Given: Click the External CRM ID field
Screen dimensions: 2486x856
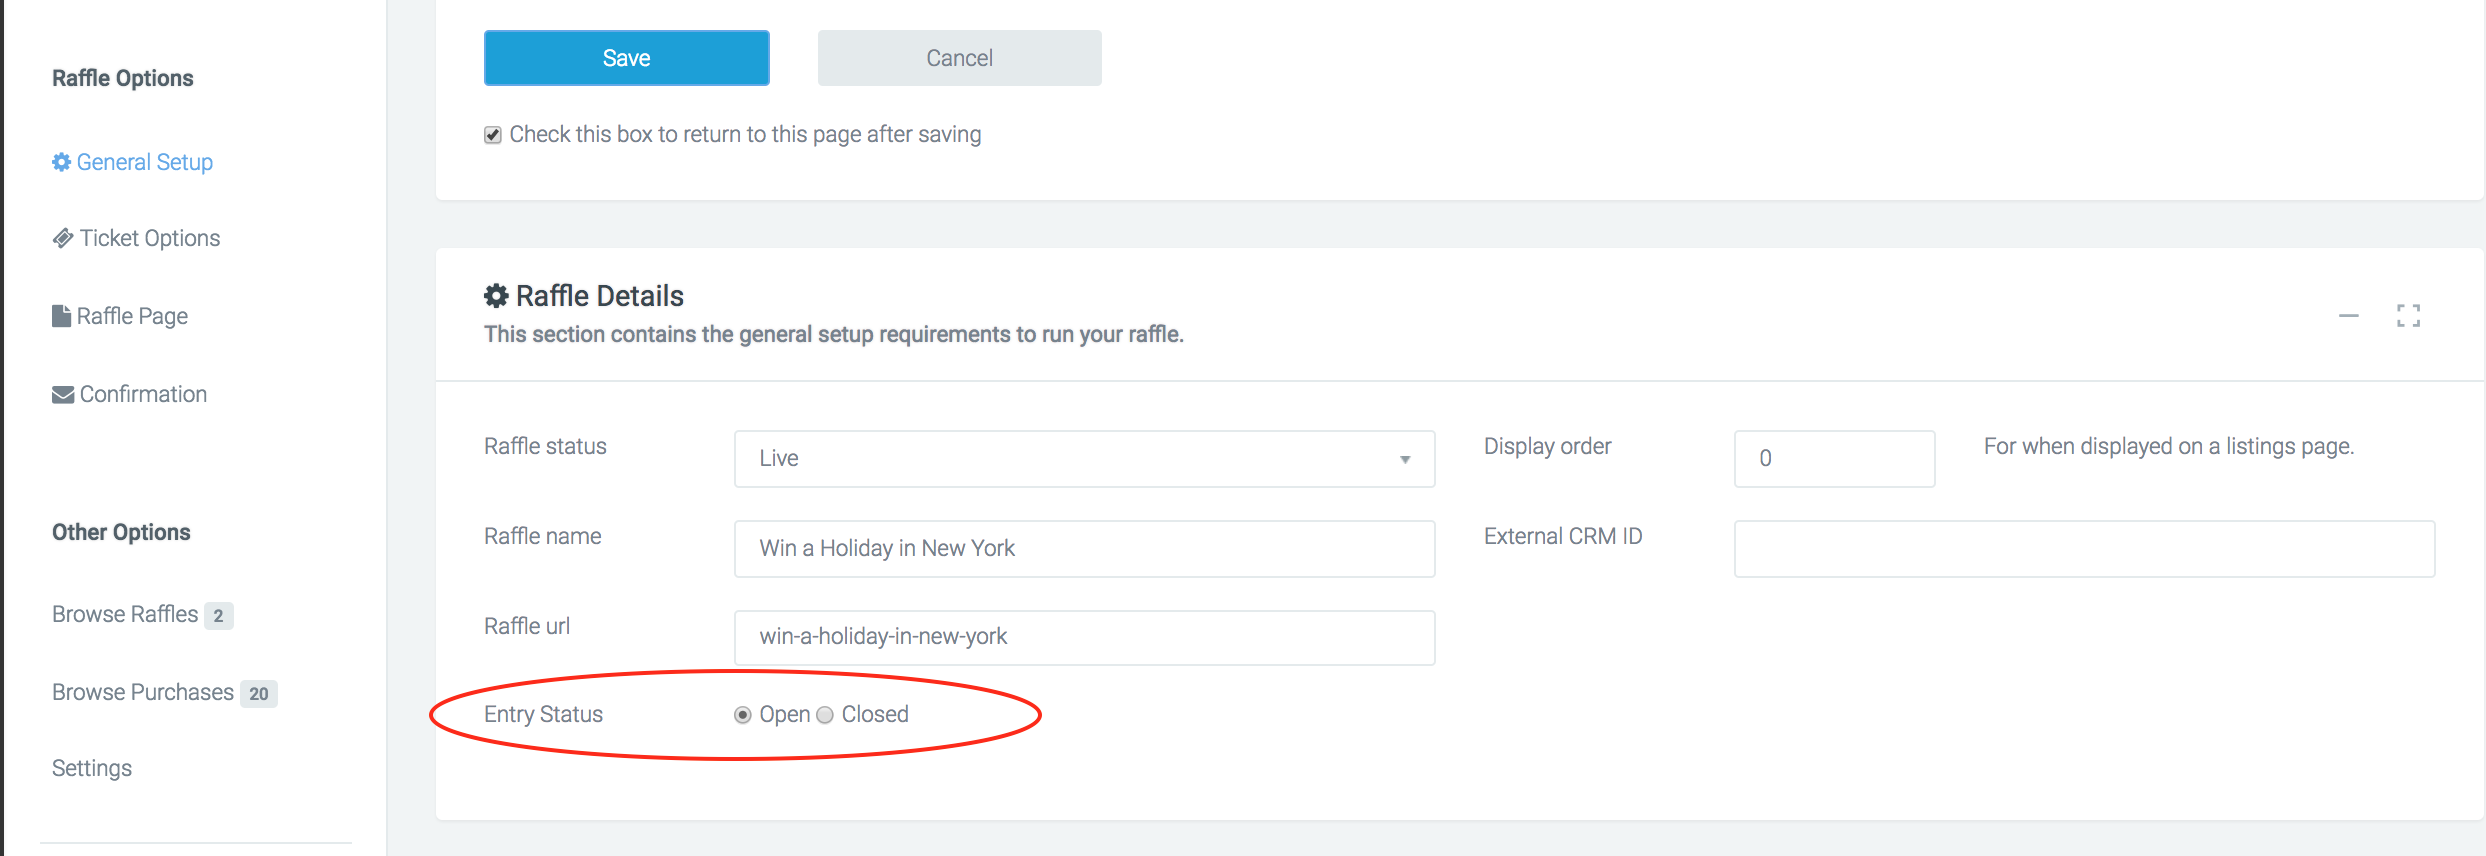Looking at the screenshot, I should pyautogui.click(x=2083, y=549).
